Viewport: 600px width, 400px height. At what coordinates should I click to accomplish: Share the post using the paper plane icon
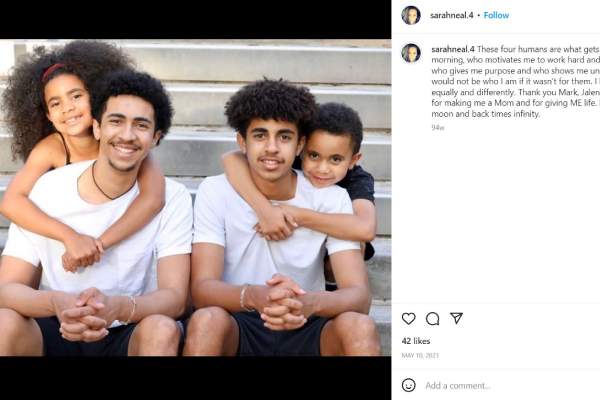click(x=456, y=318)
